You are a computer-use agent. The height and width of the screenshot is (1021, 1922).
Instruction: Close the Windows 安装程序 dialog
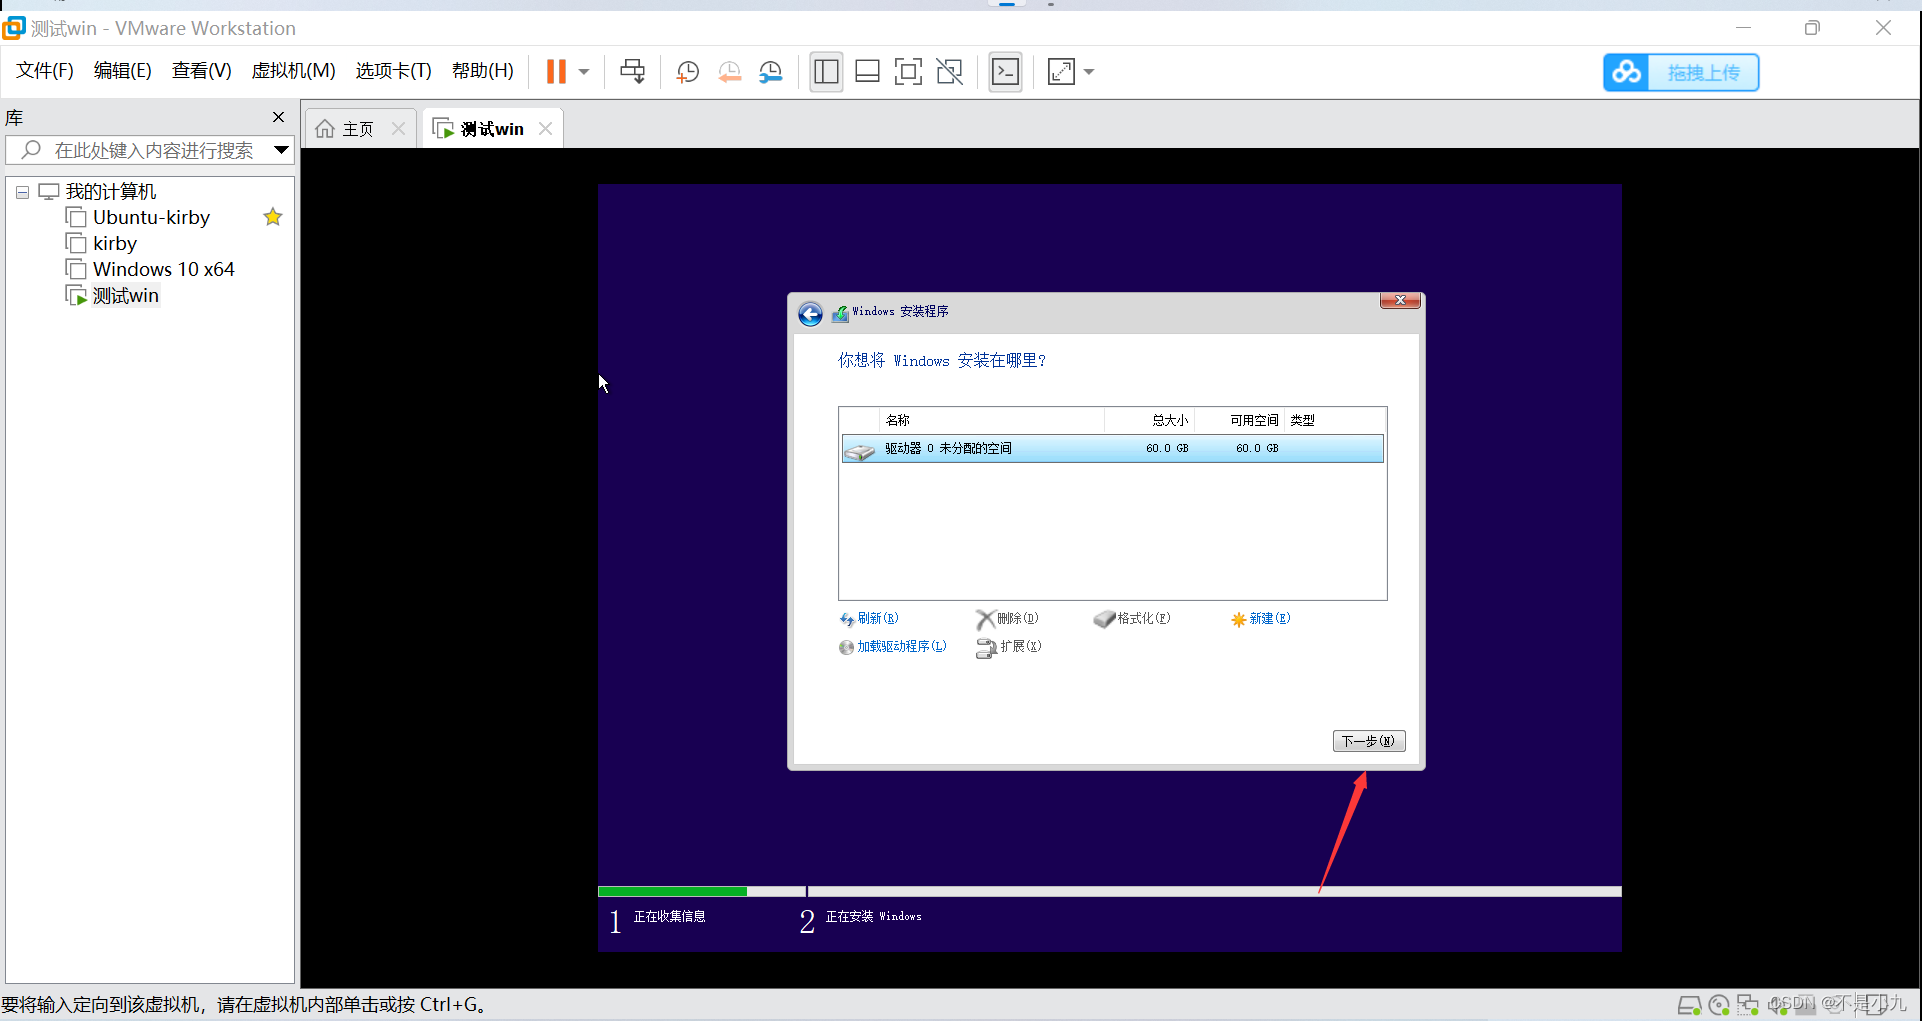(x=1400, y=300)
